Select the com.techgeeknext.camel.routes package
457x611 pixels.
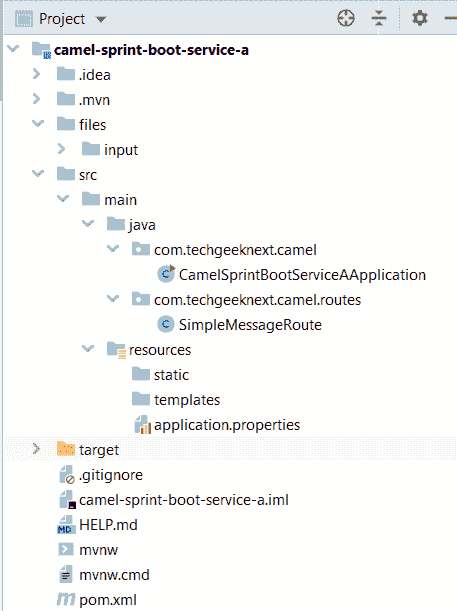pos(258,300)
